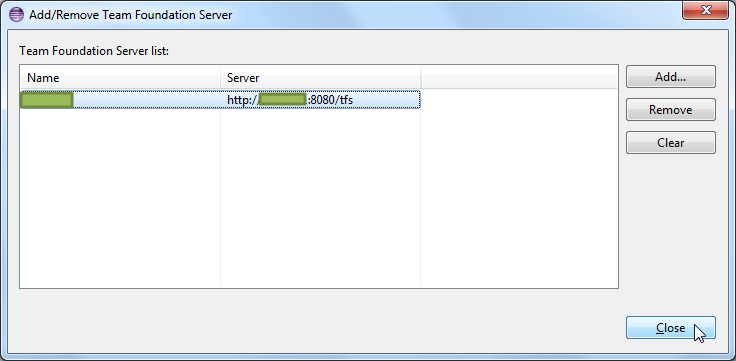The image size is (736, 361).
Task: Click the Add... button
Action: click(x=670, y=77)
